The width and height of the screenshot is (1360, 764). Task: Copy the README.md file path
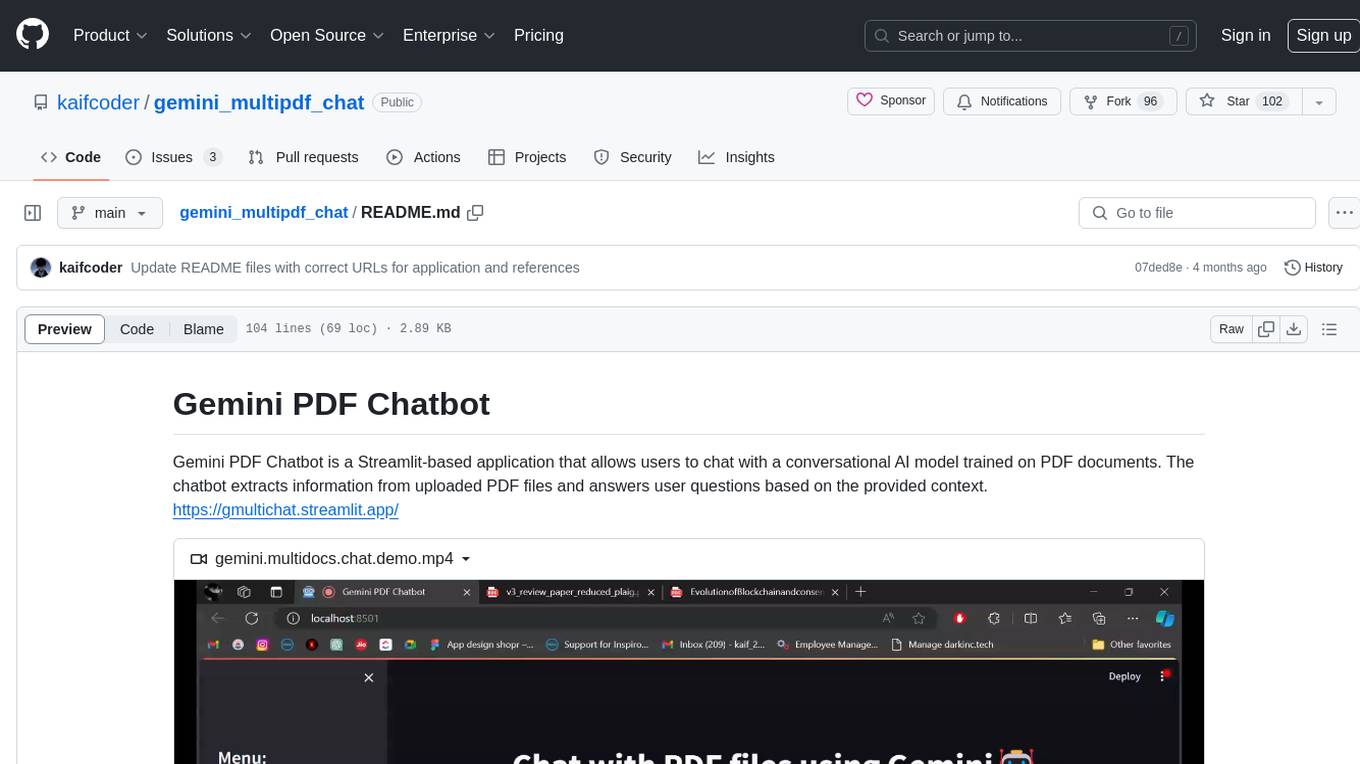(476, 213)
